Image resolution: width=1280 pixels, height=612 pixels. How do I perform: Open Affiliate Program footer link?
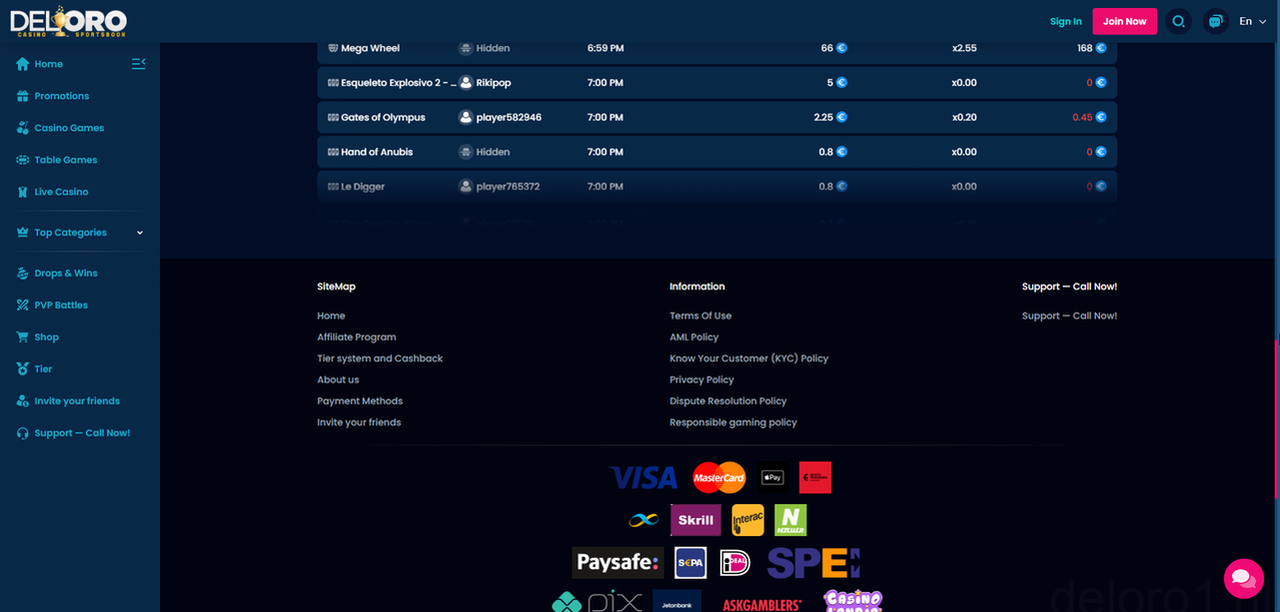(x=357, y=337)
